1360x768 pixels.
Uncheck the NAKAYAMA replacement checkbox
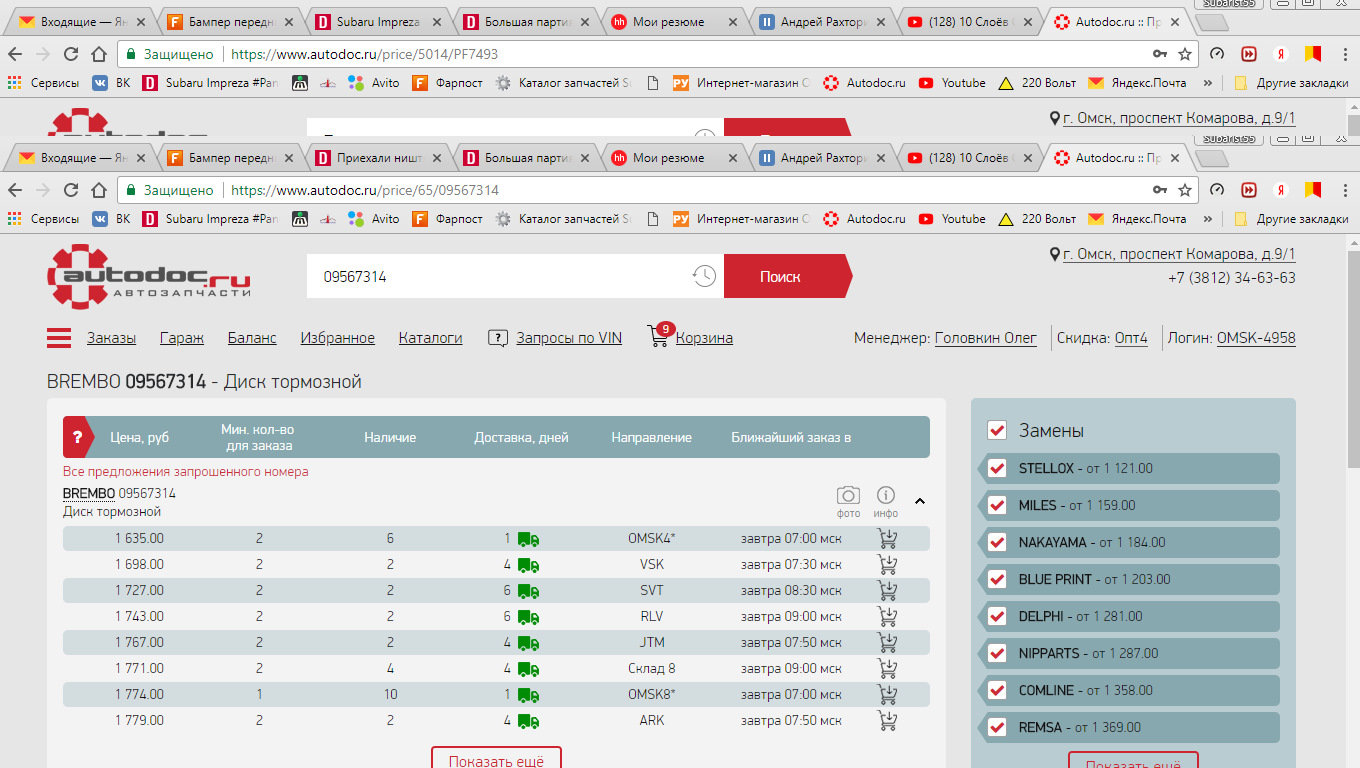[997, 542]
